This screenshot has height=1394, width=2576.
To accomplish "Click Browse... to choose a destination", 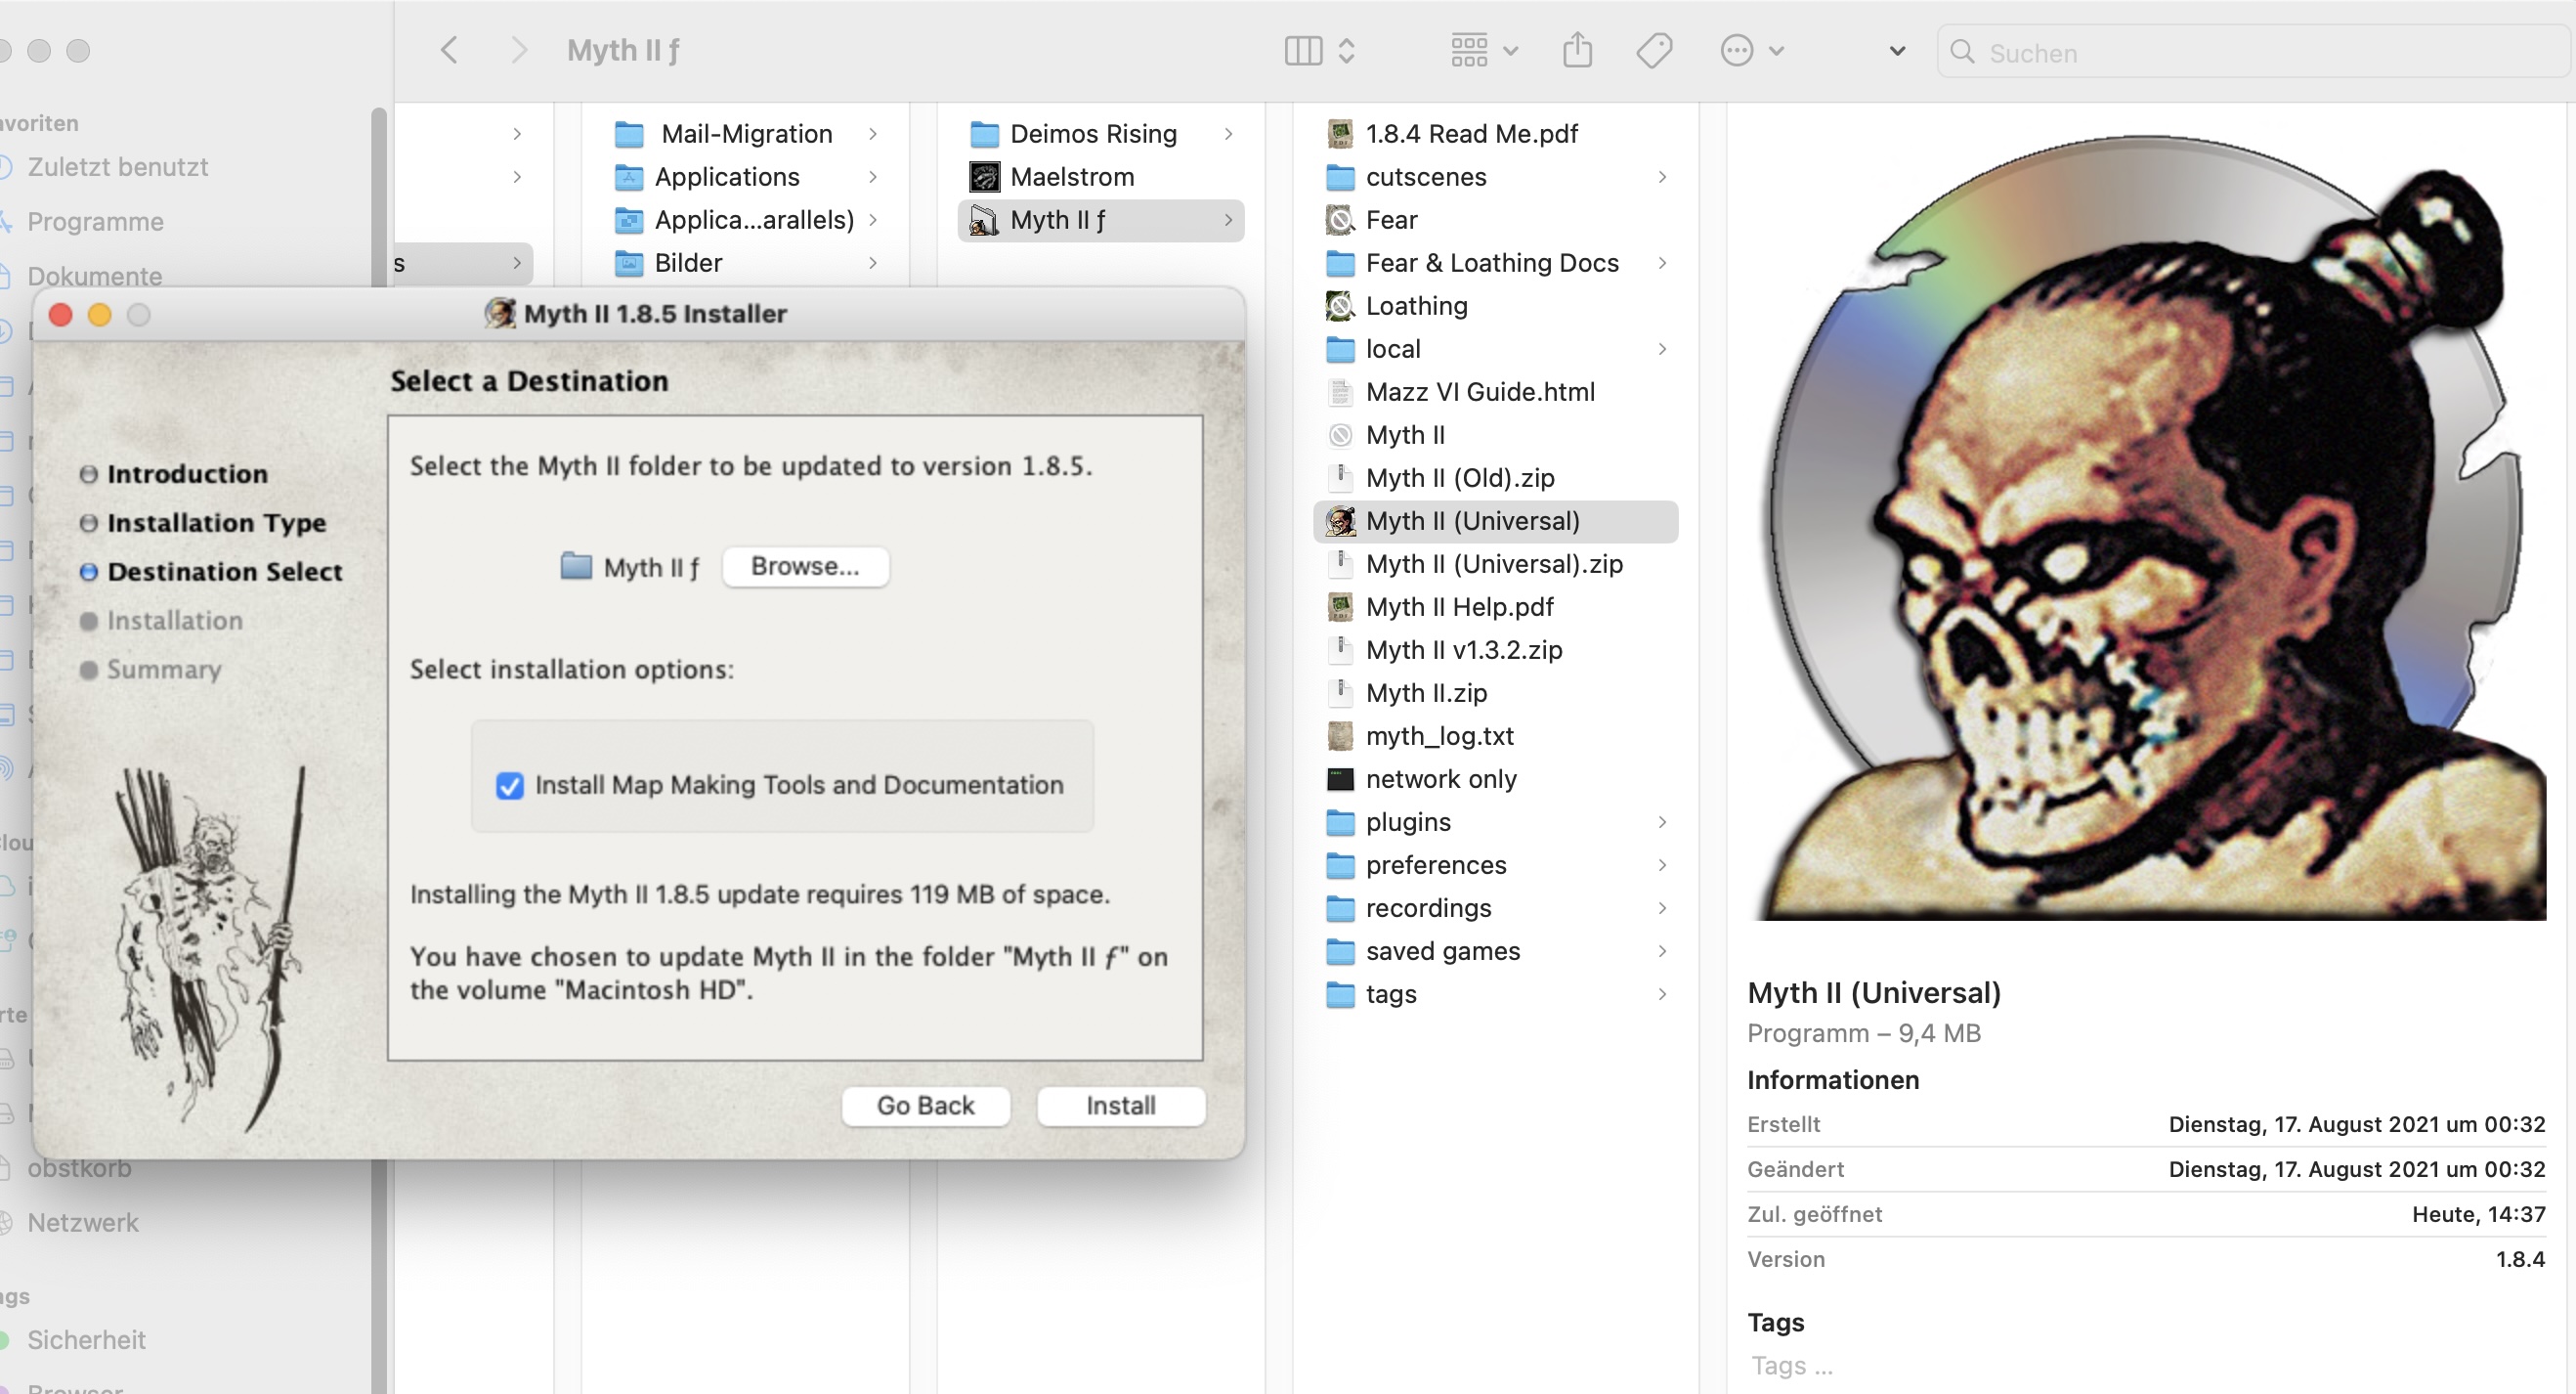I will (x=805, y=567).
